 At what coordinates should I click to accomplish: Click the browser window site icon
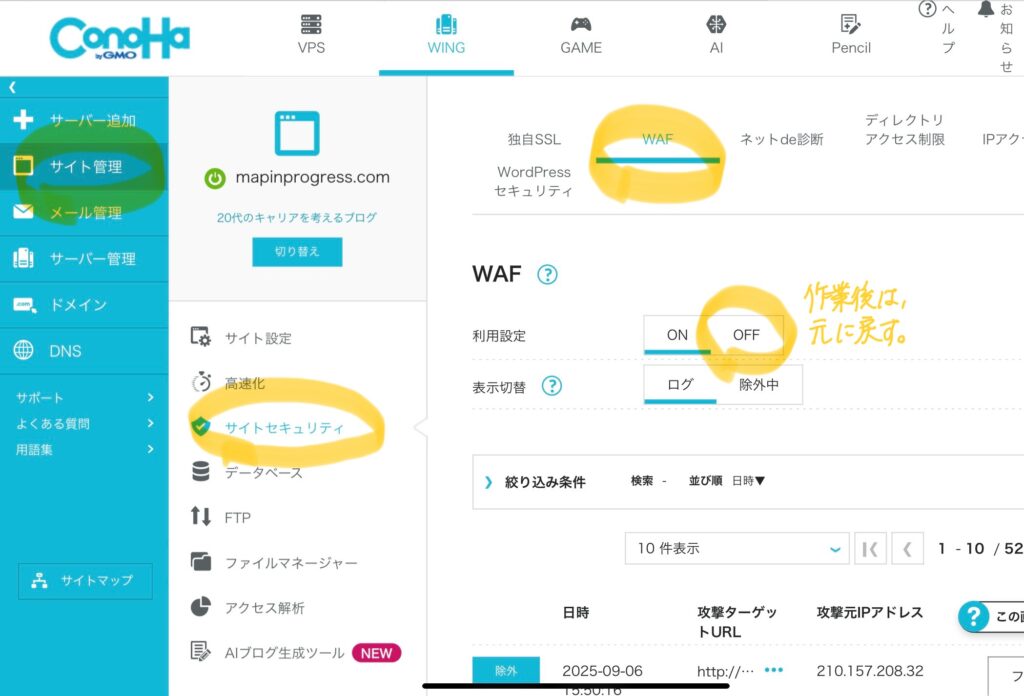click(297, 133)
